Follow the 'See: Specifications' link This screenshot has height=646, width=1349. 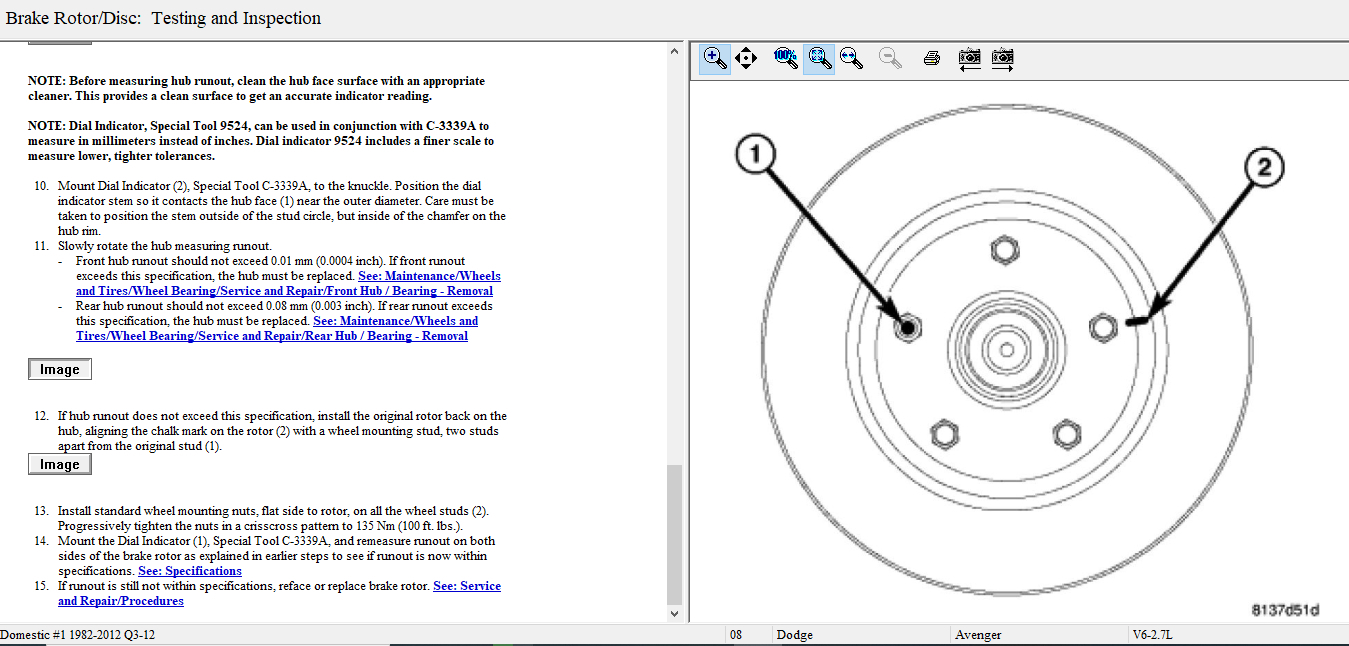190,571
